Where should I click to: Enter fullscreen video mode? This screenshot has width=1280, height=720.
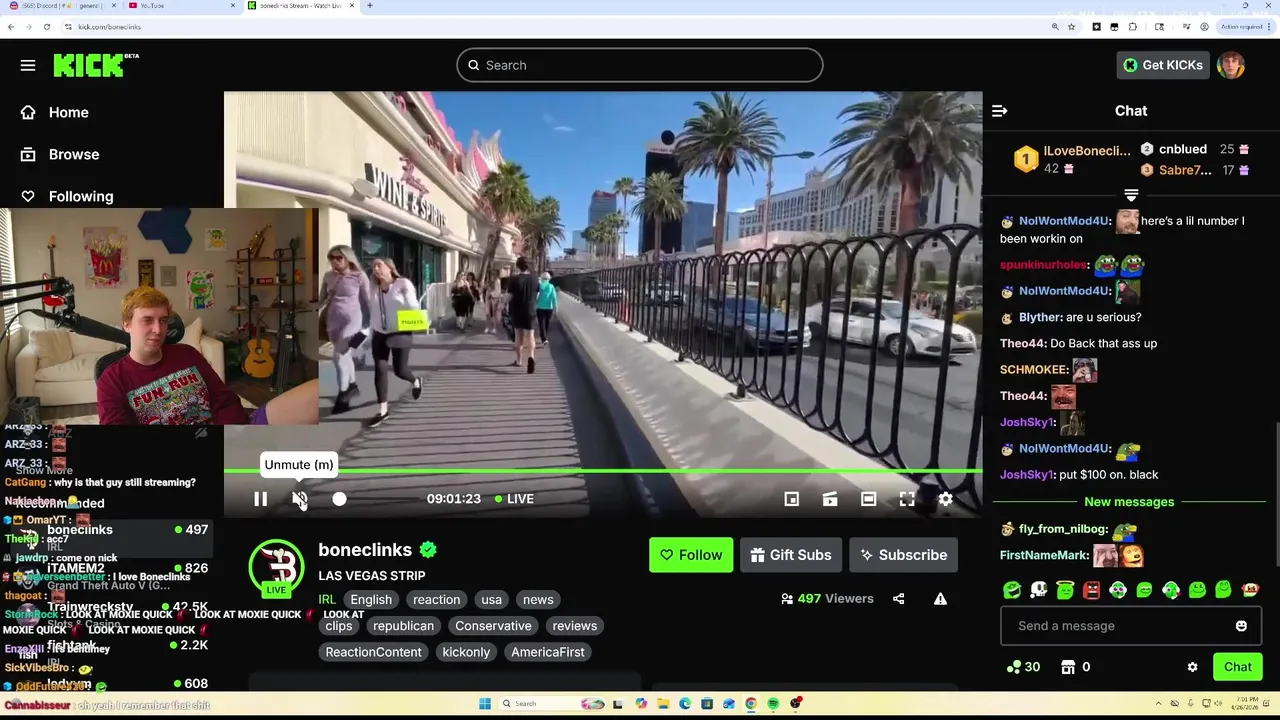(x=907, y=499)
